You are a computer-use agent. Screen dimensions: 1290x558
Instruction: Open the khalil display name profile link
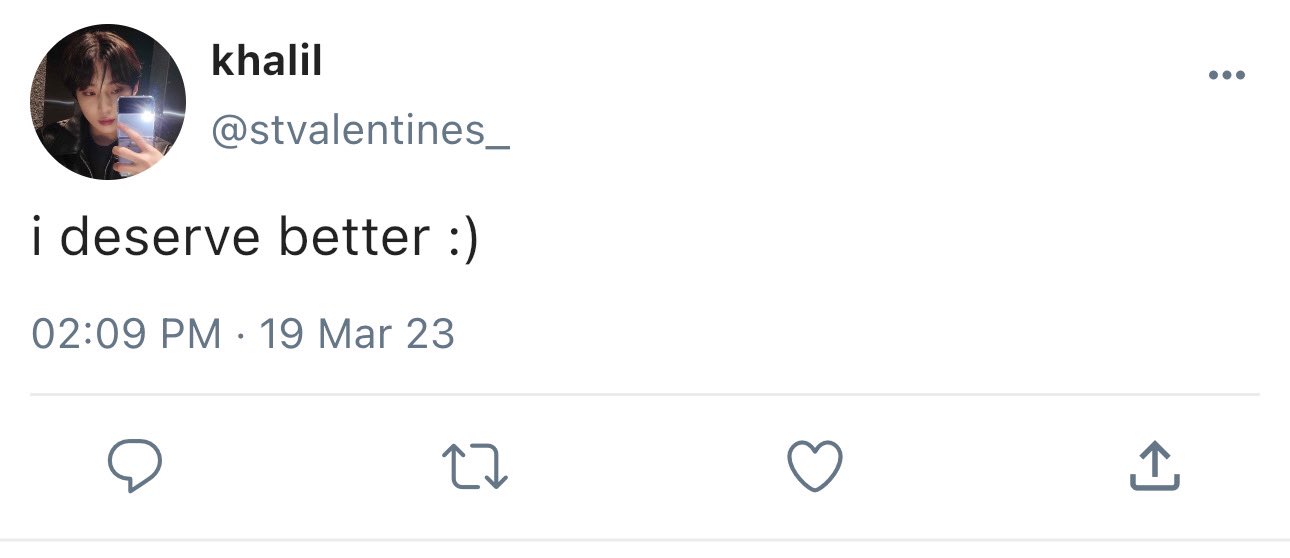(266, 61)
